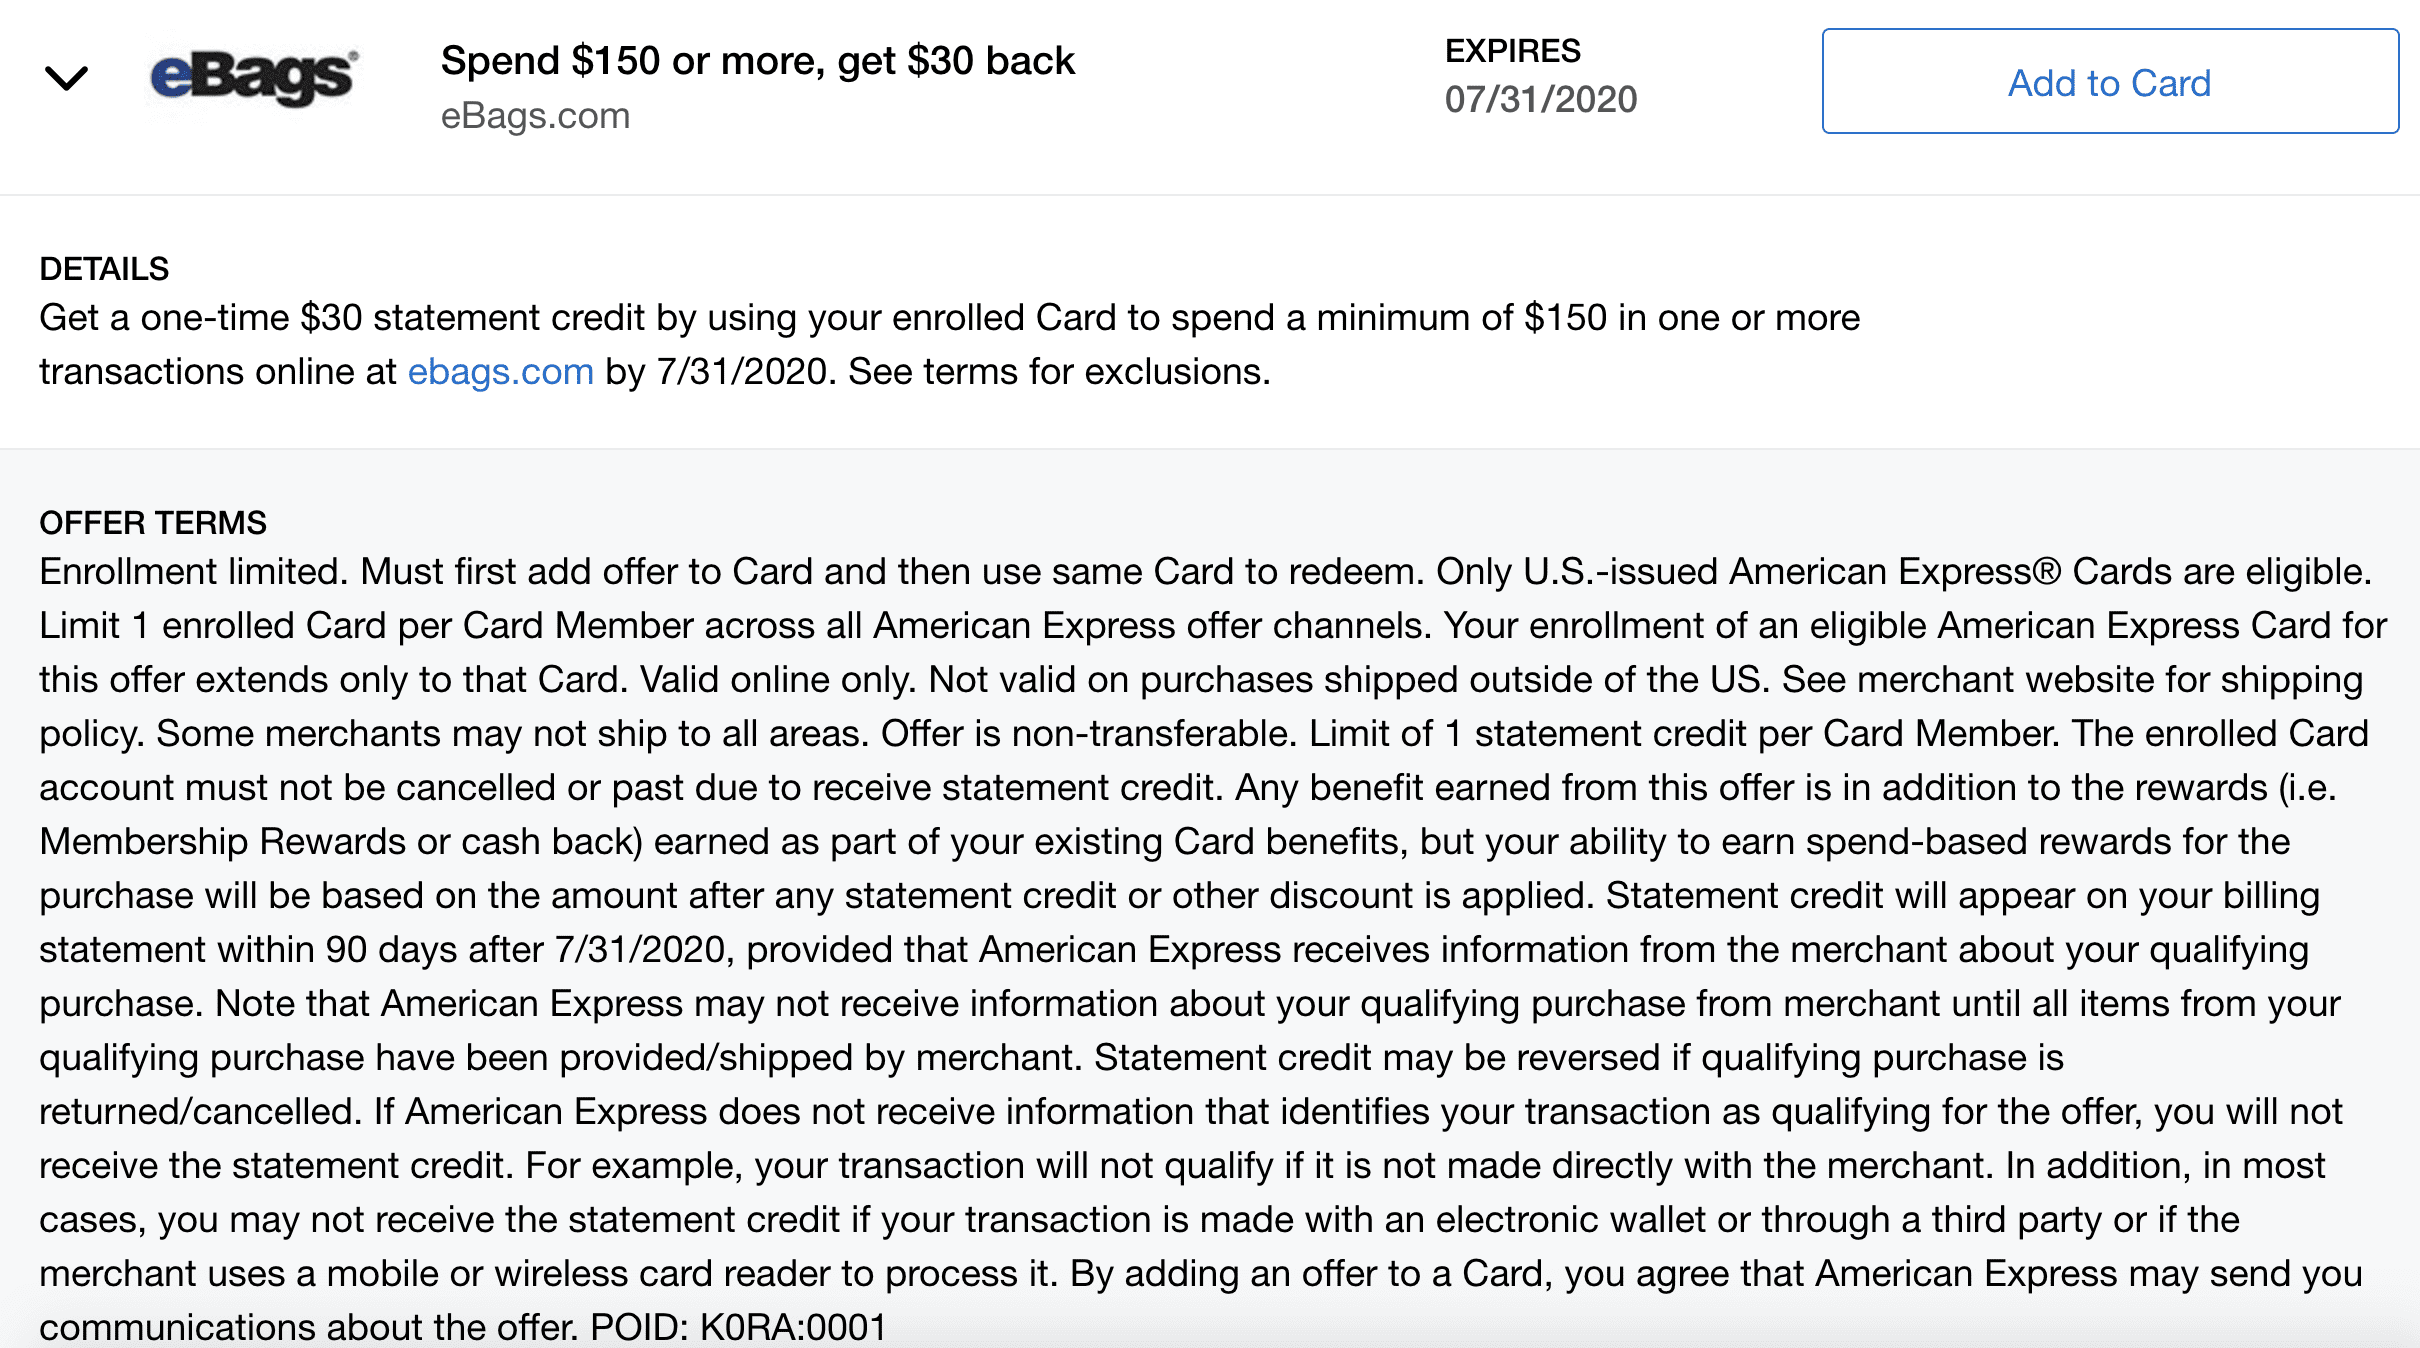Click the "Valid online only." sentence
The width and height of the screenshot is (2420, 1348).
pyautogui.click(x=778, y=680)
